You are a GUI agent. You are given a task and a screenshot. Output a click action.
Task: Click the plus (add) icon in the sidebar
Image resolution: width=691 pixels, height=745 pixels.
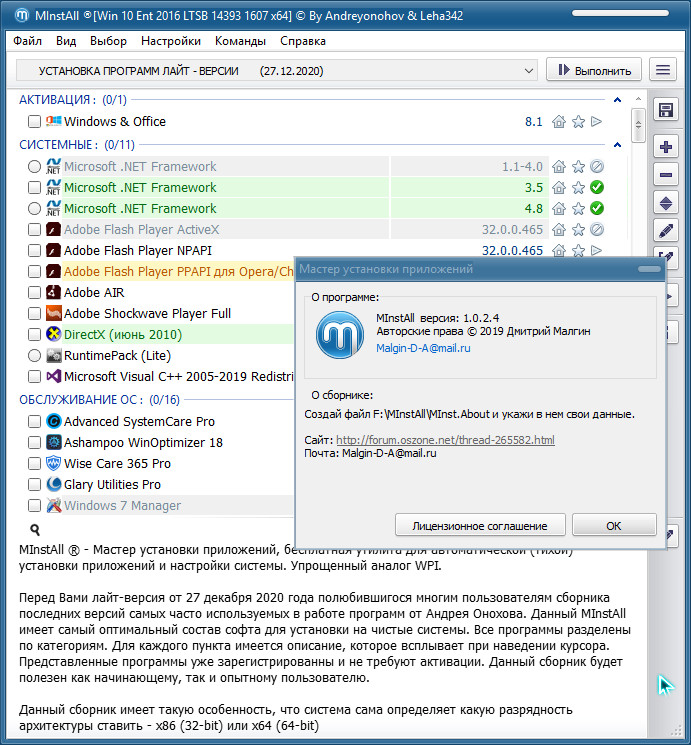(x=665, y=147)
